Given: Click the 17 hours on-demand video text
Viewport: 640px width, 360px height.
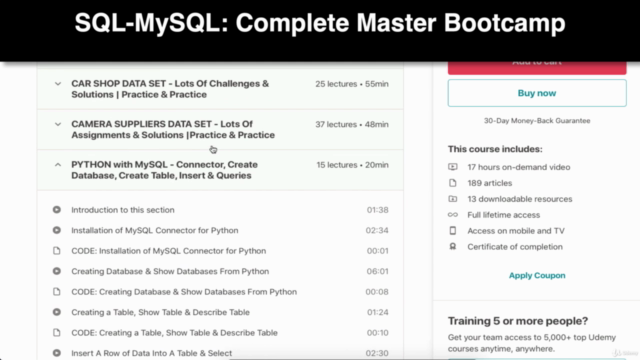Looking at the screenshot, I should tap(519, 167).
